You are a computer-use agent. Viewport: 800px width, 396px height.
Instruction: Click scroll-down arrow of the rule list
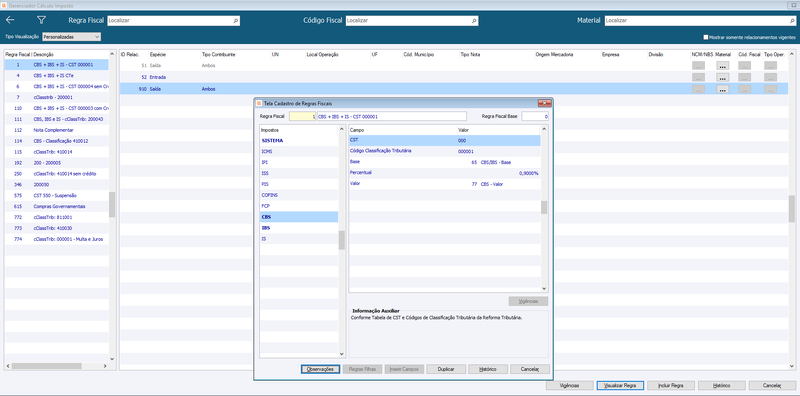point(112,359)
